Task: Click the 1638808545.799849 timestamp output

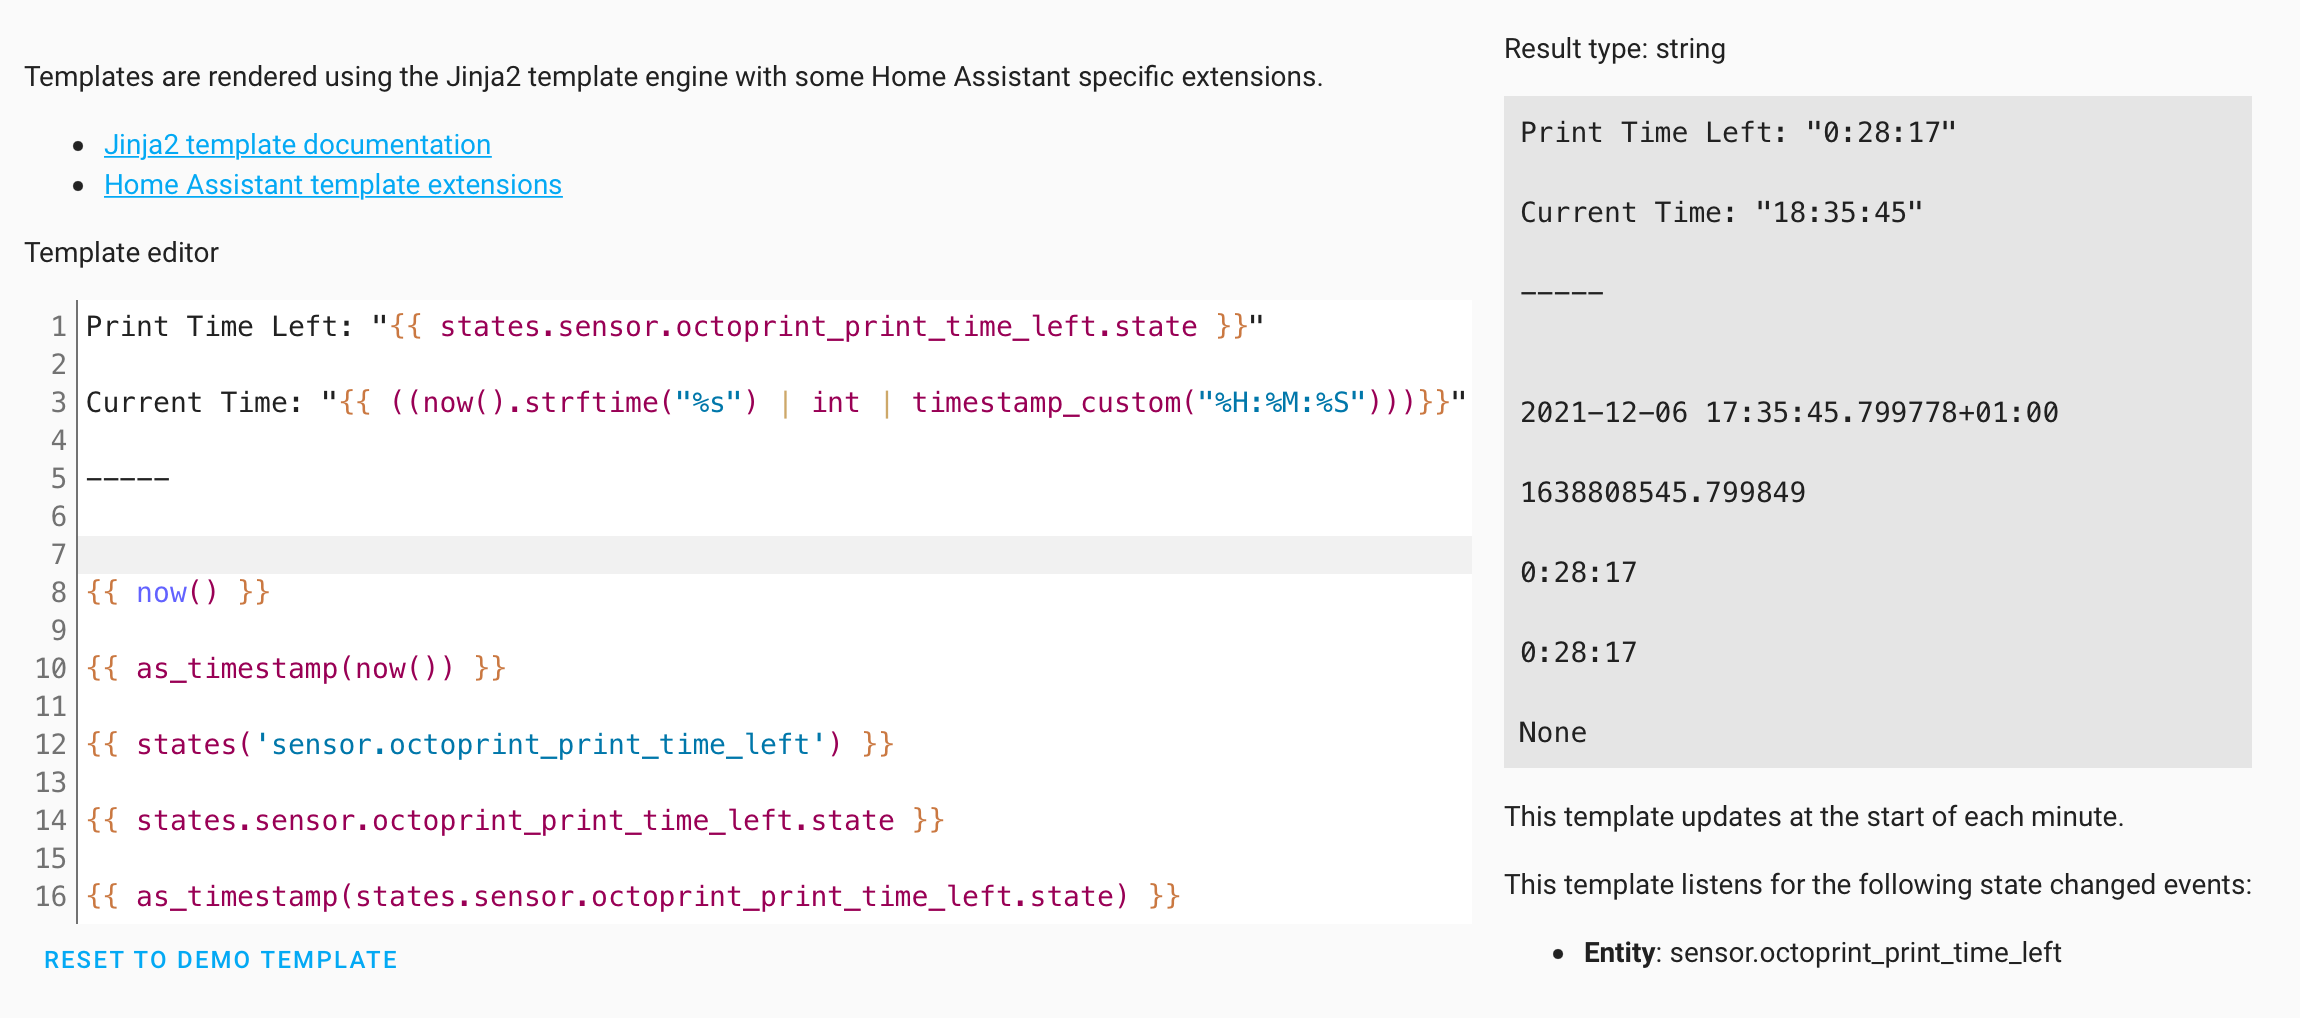Action: (1661, 491)
